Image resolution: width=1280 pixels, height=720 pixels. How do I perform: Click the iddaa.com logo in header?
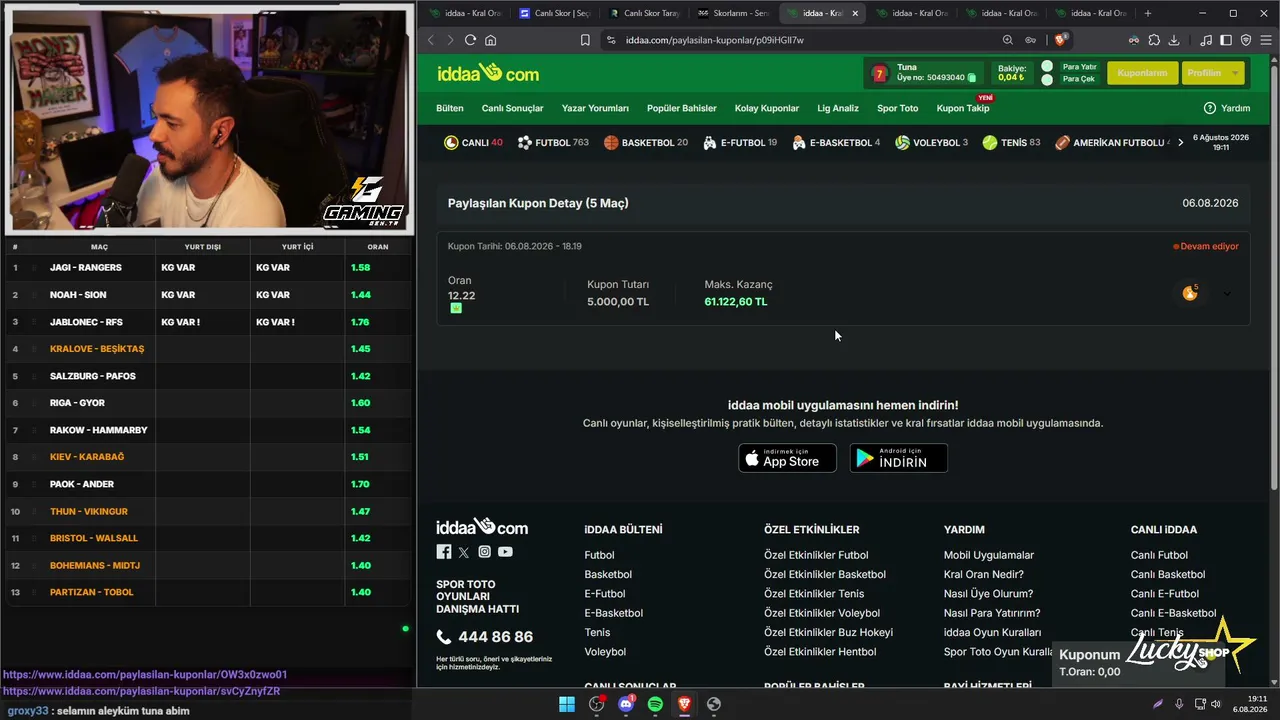tap(488, 73)
